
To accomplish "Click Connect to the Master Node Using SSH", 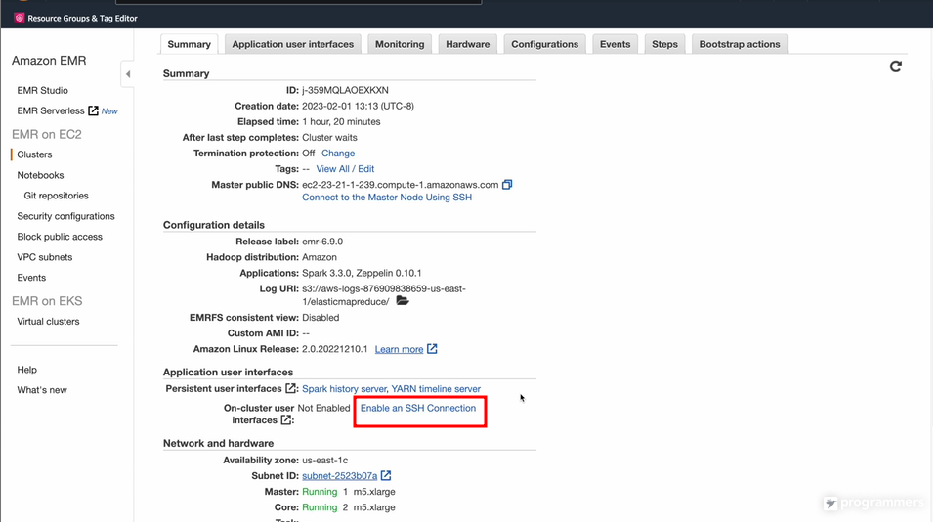I will click(387, 197).
